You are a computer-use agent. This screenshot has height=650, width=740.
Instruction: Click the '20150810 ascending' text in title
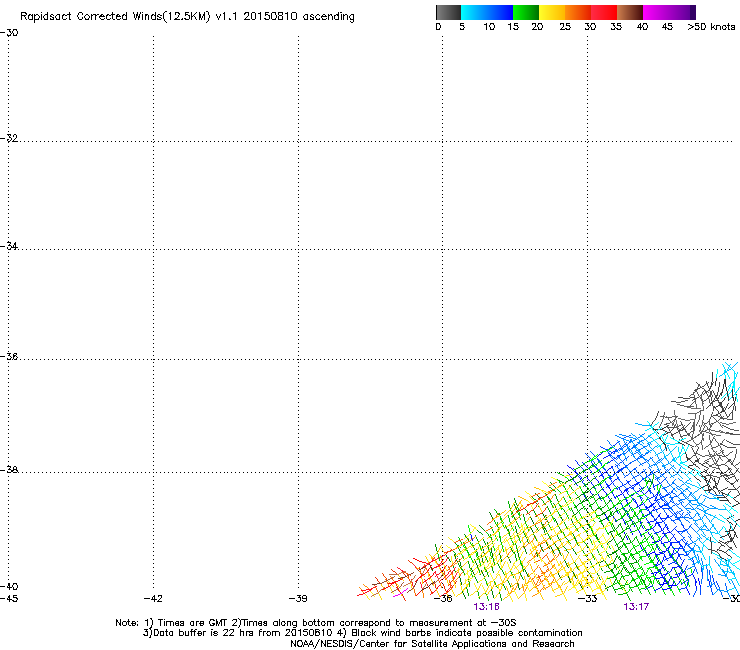(299, 17)
